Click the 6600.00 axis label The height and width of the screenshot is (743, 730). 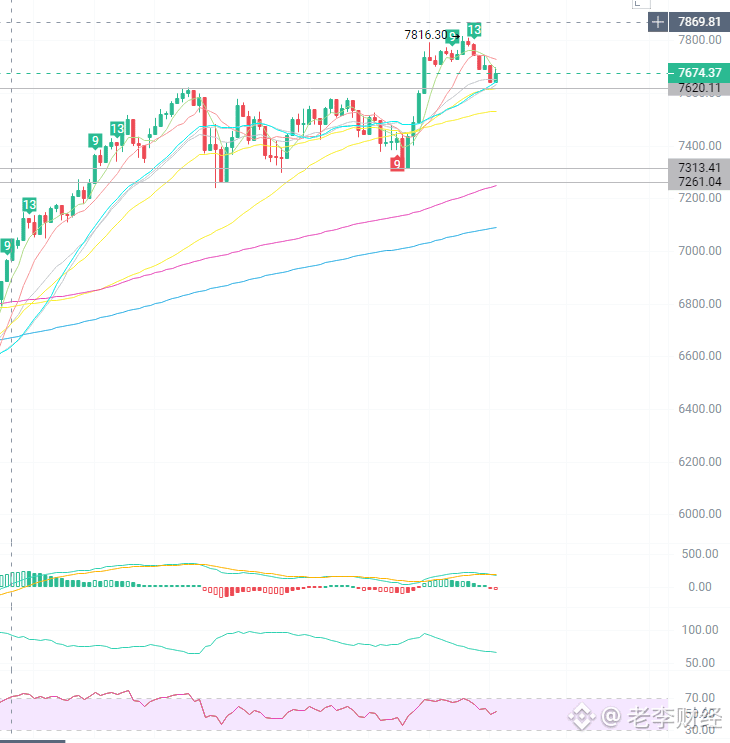coord(699,356)
